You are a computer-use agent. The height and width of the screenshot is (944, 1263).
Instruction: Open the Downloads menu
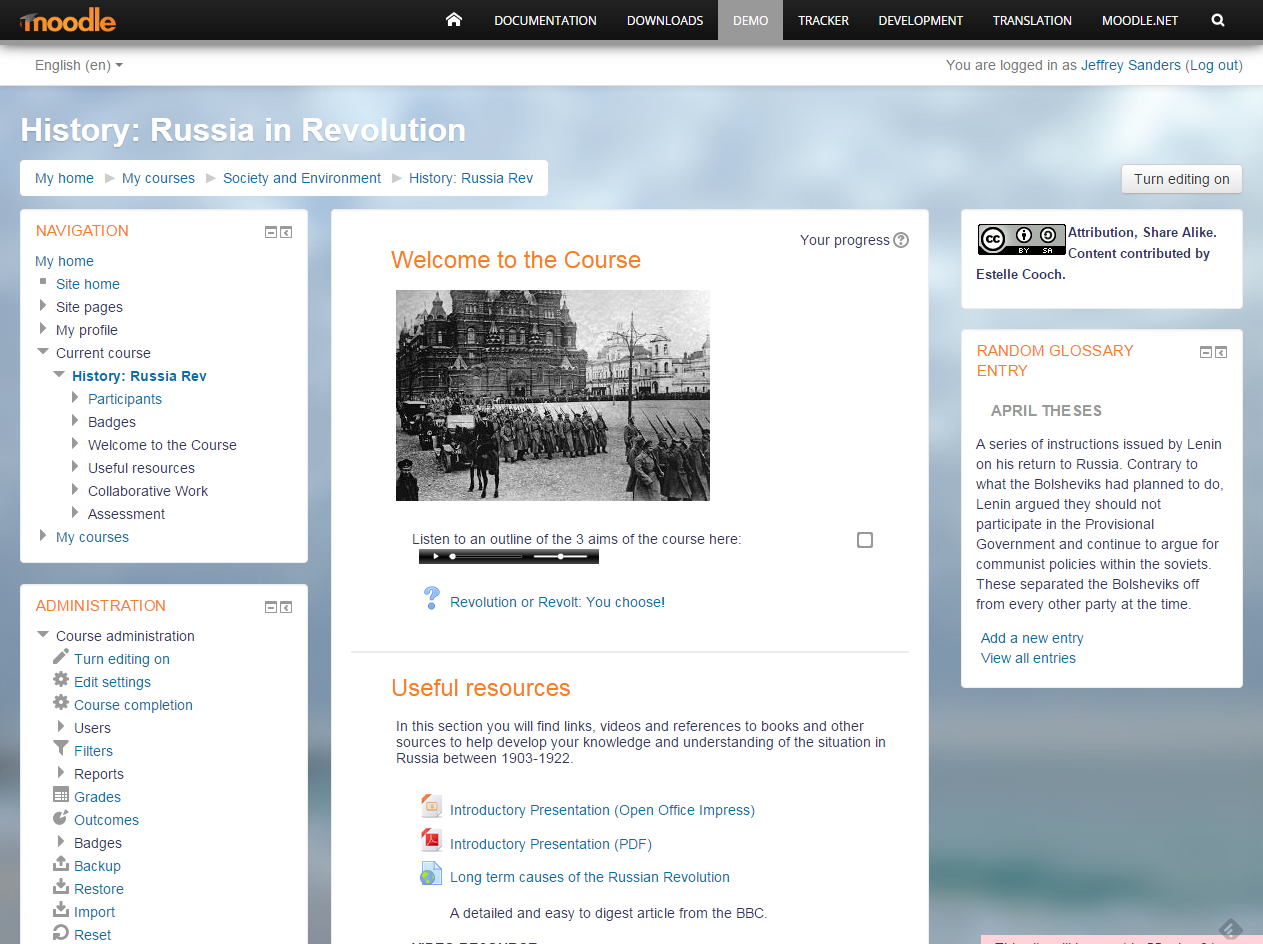click(x=665, y=20)
